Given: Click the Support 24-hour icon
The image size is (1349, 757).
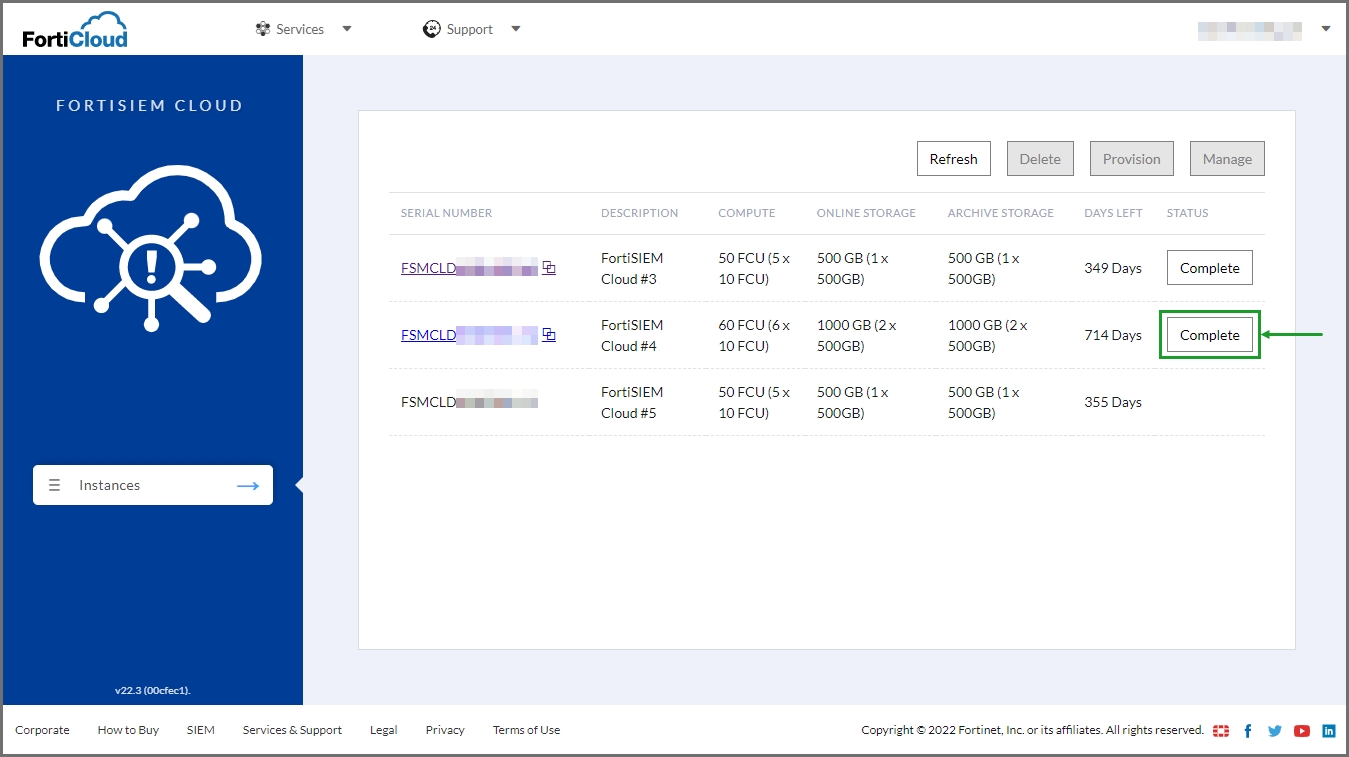Looking at the screenshot, I should (x=432, y=29).
